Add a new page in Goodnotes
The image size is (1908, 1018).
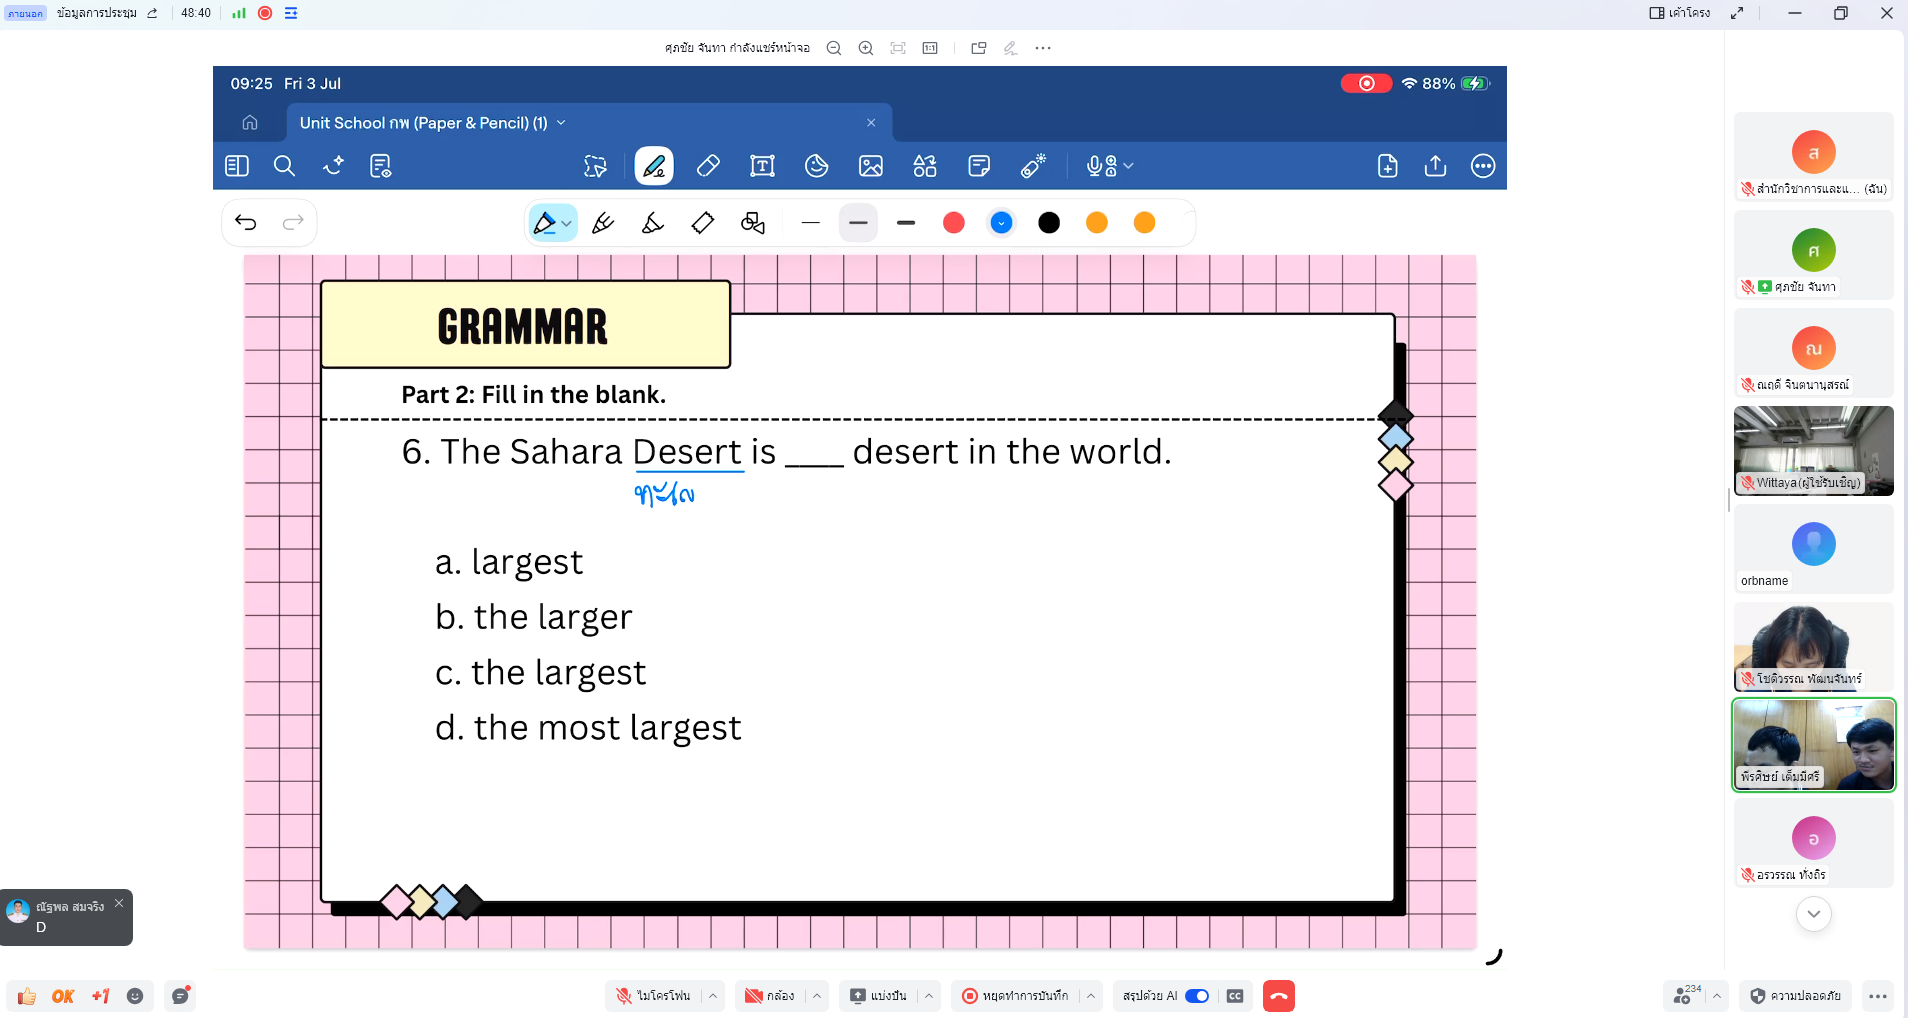point(1388,166)
